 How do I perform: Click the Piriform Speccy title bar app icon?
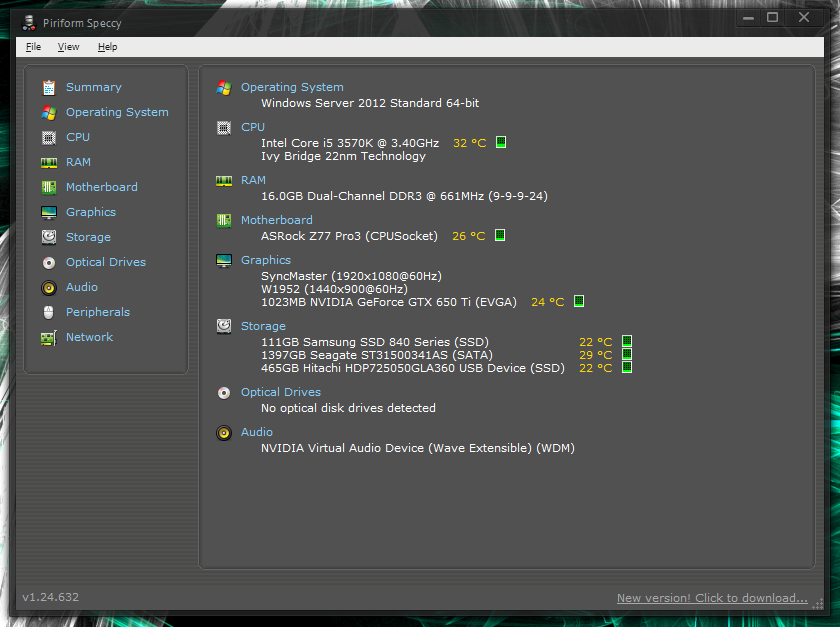click(29, 23)
